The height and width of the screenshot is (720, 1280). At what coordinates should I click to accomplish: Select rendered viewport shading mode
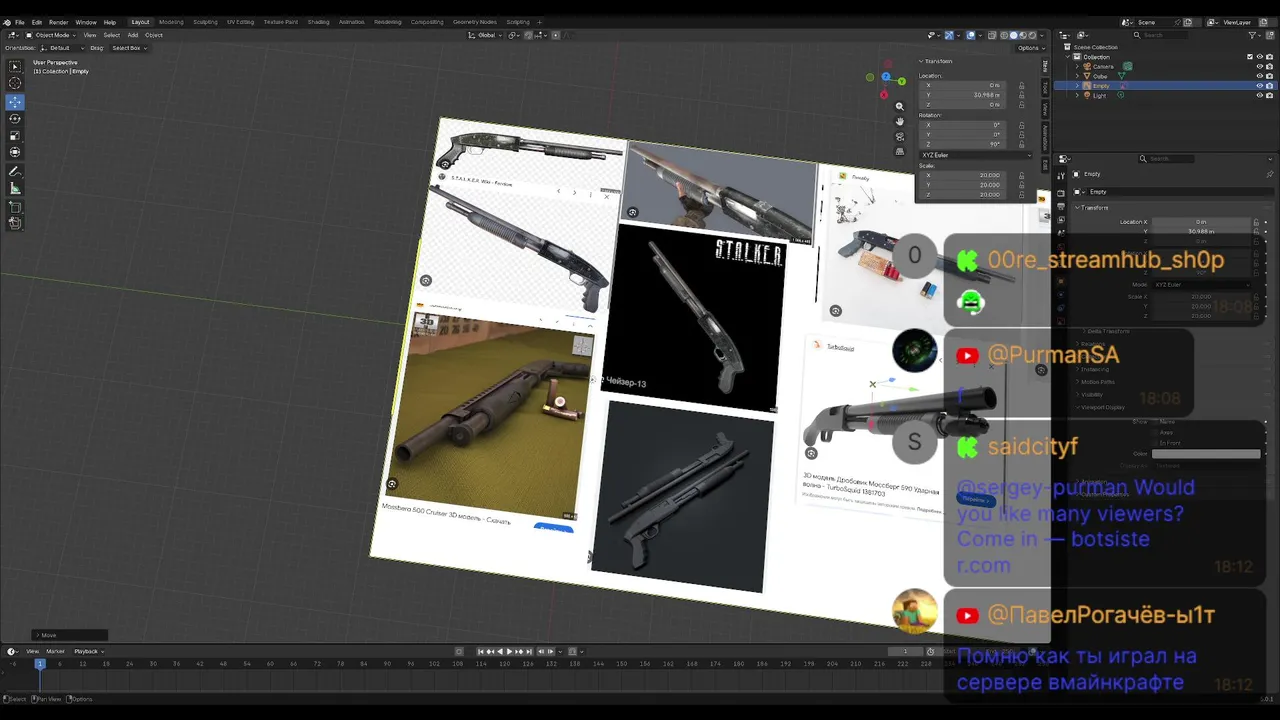(1033, 35)
